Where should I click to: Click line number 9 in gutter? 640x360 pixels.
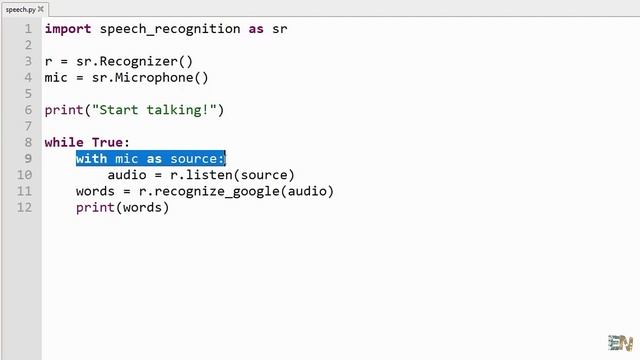28,159
